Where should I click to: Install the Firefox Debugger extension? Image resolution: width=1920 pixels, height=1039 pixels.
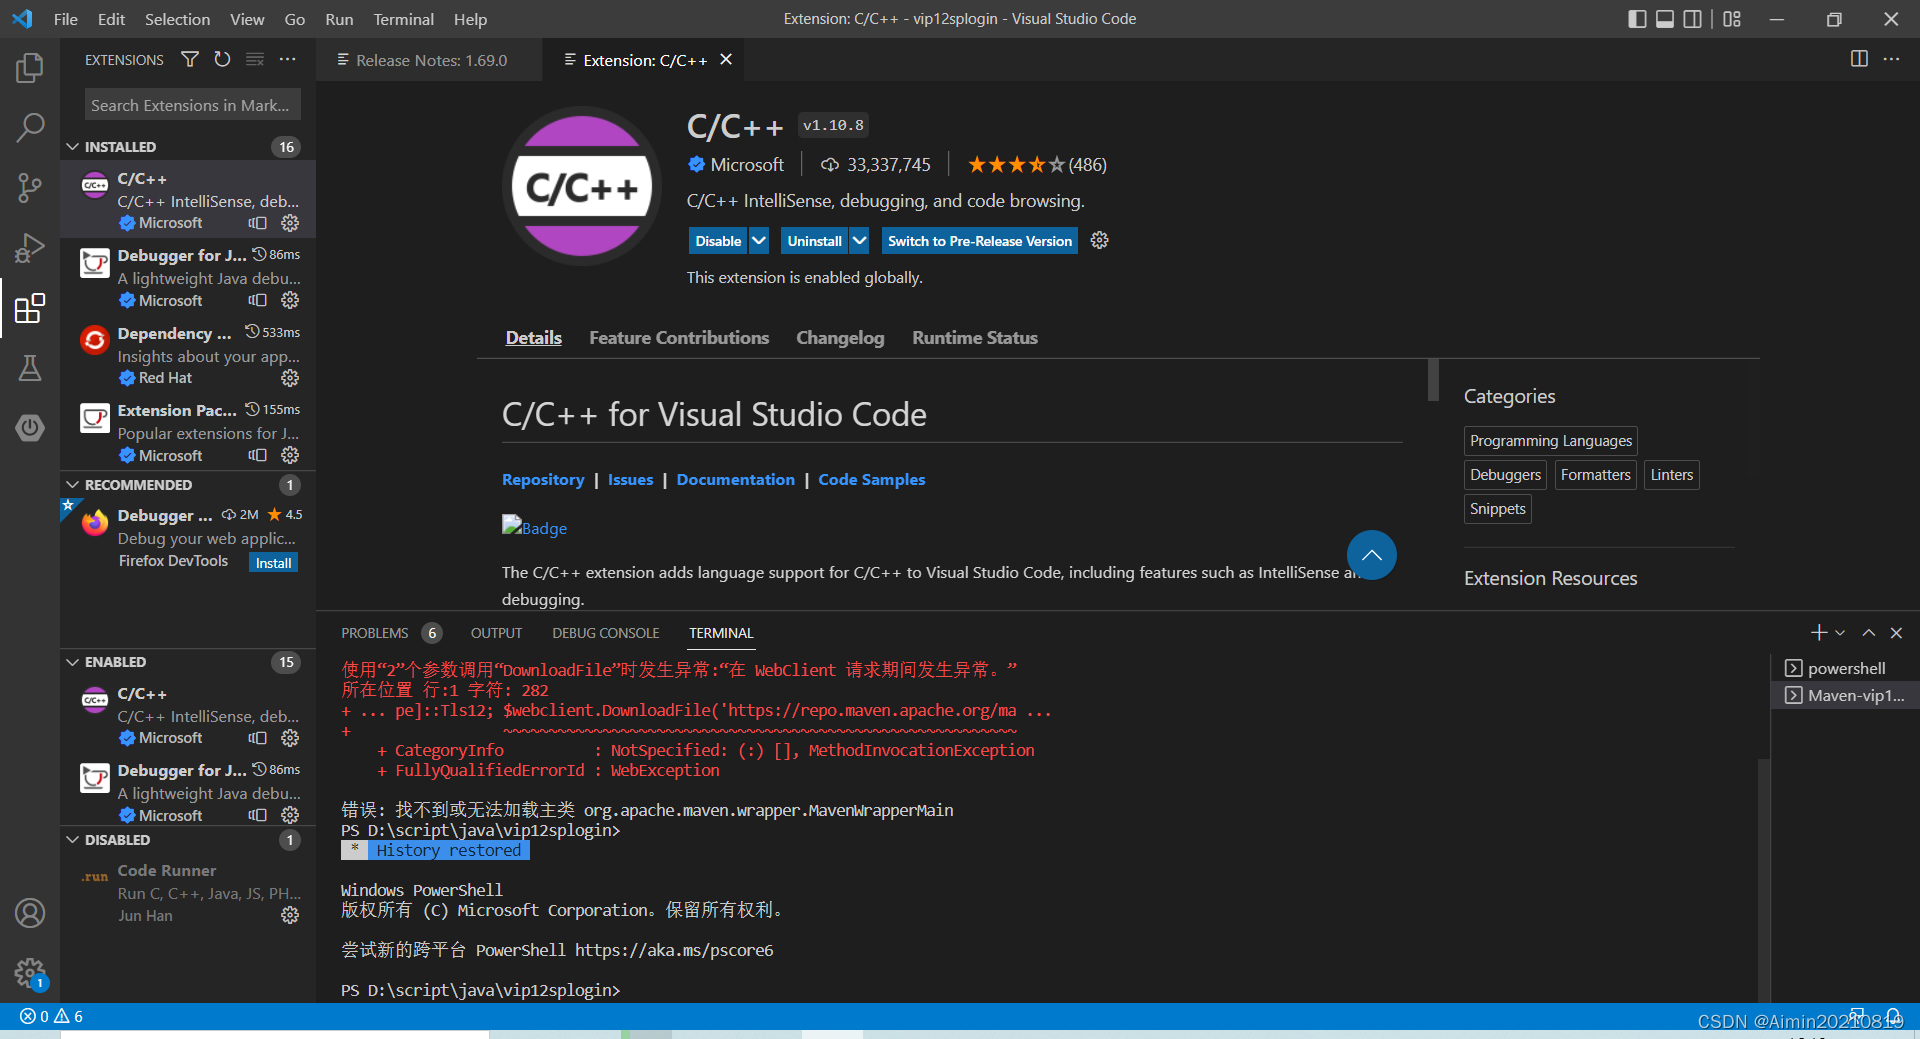[272, 562]
